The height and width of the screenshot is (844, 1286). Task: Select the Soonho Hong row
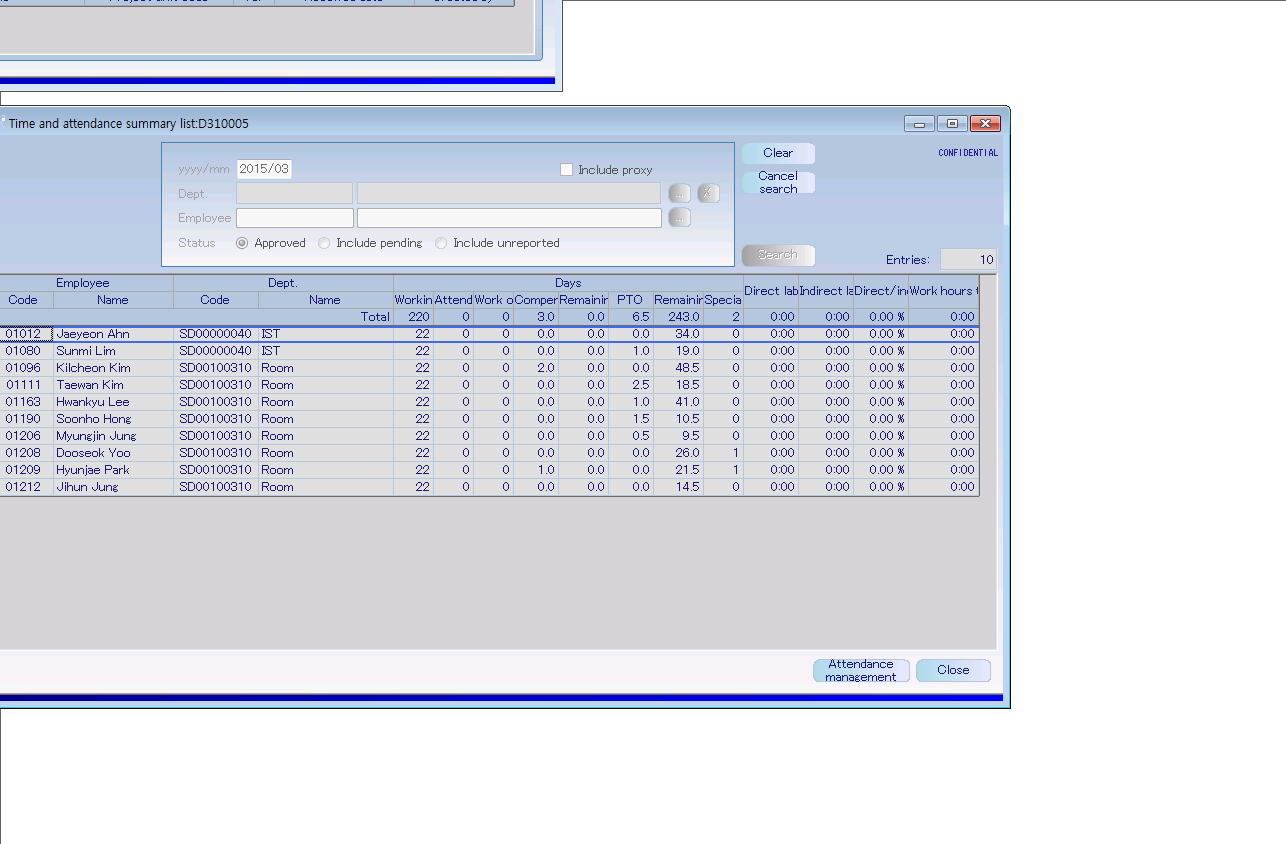click(x=489, y=419)
